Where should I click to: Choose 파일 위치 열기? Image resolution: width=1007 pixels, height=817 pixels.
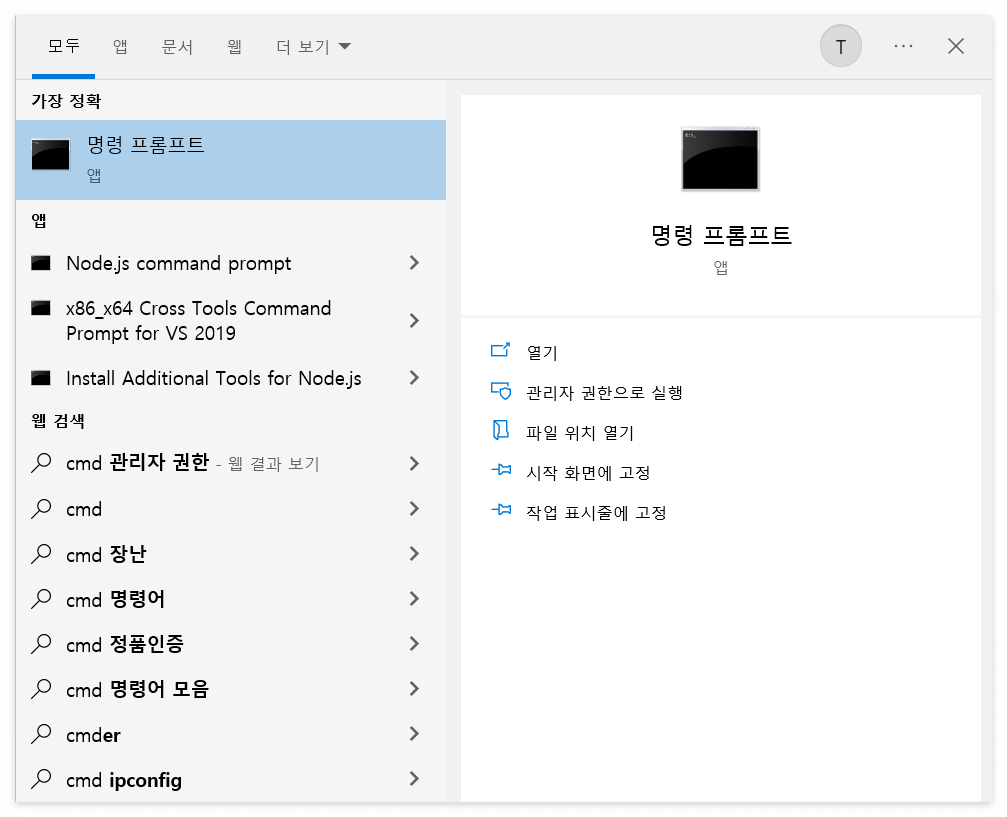click(x=579, y=432)
